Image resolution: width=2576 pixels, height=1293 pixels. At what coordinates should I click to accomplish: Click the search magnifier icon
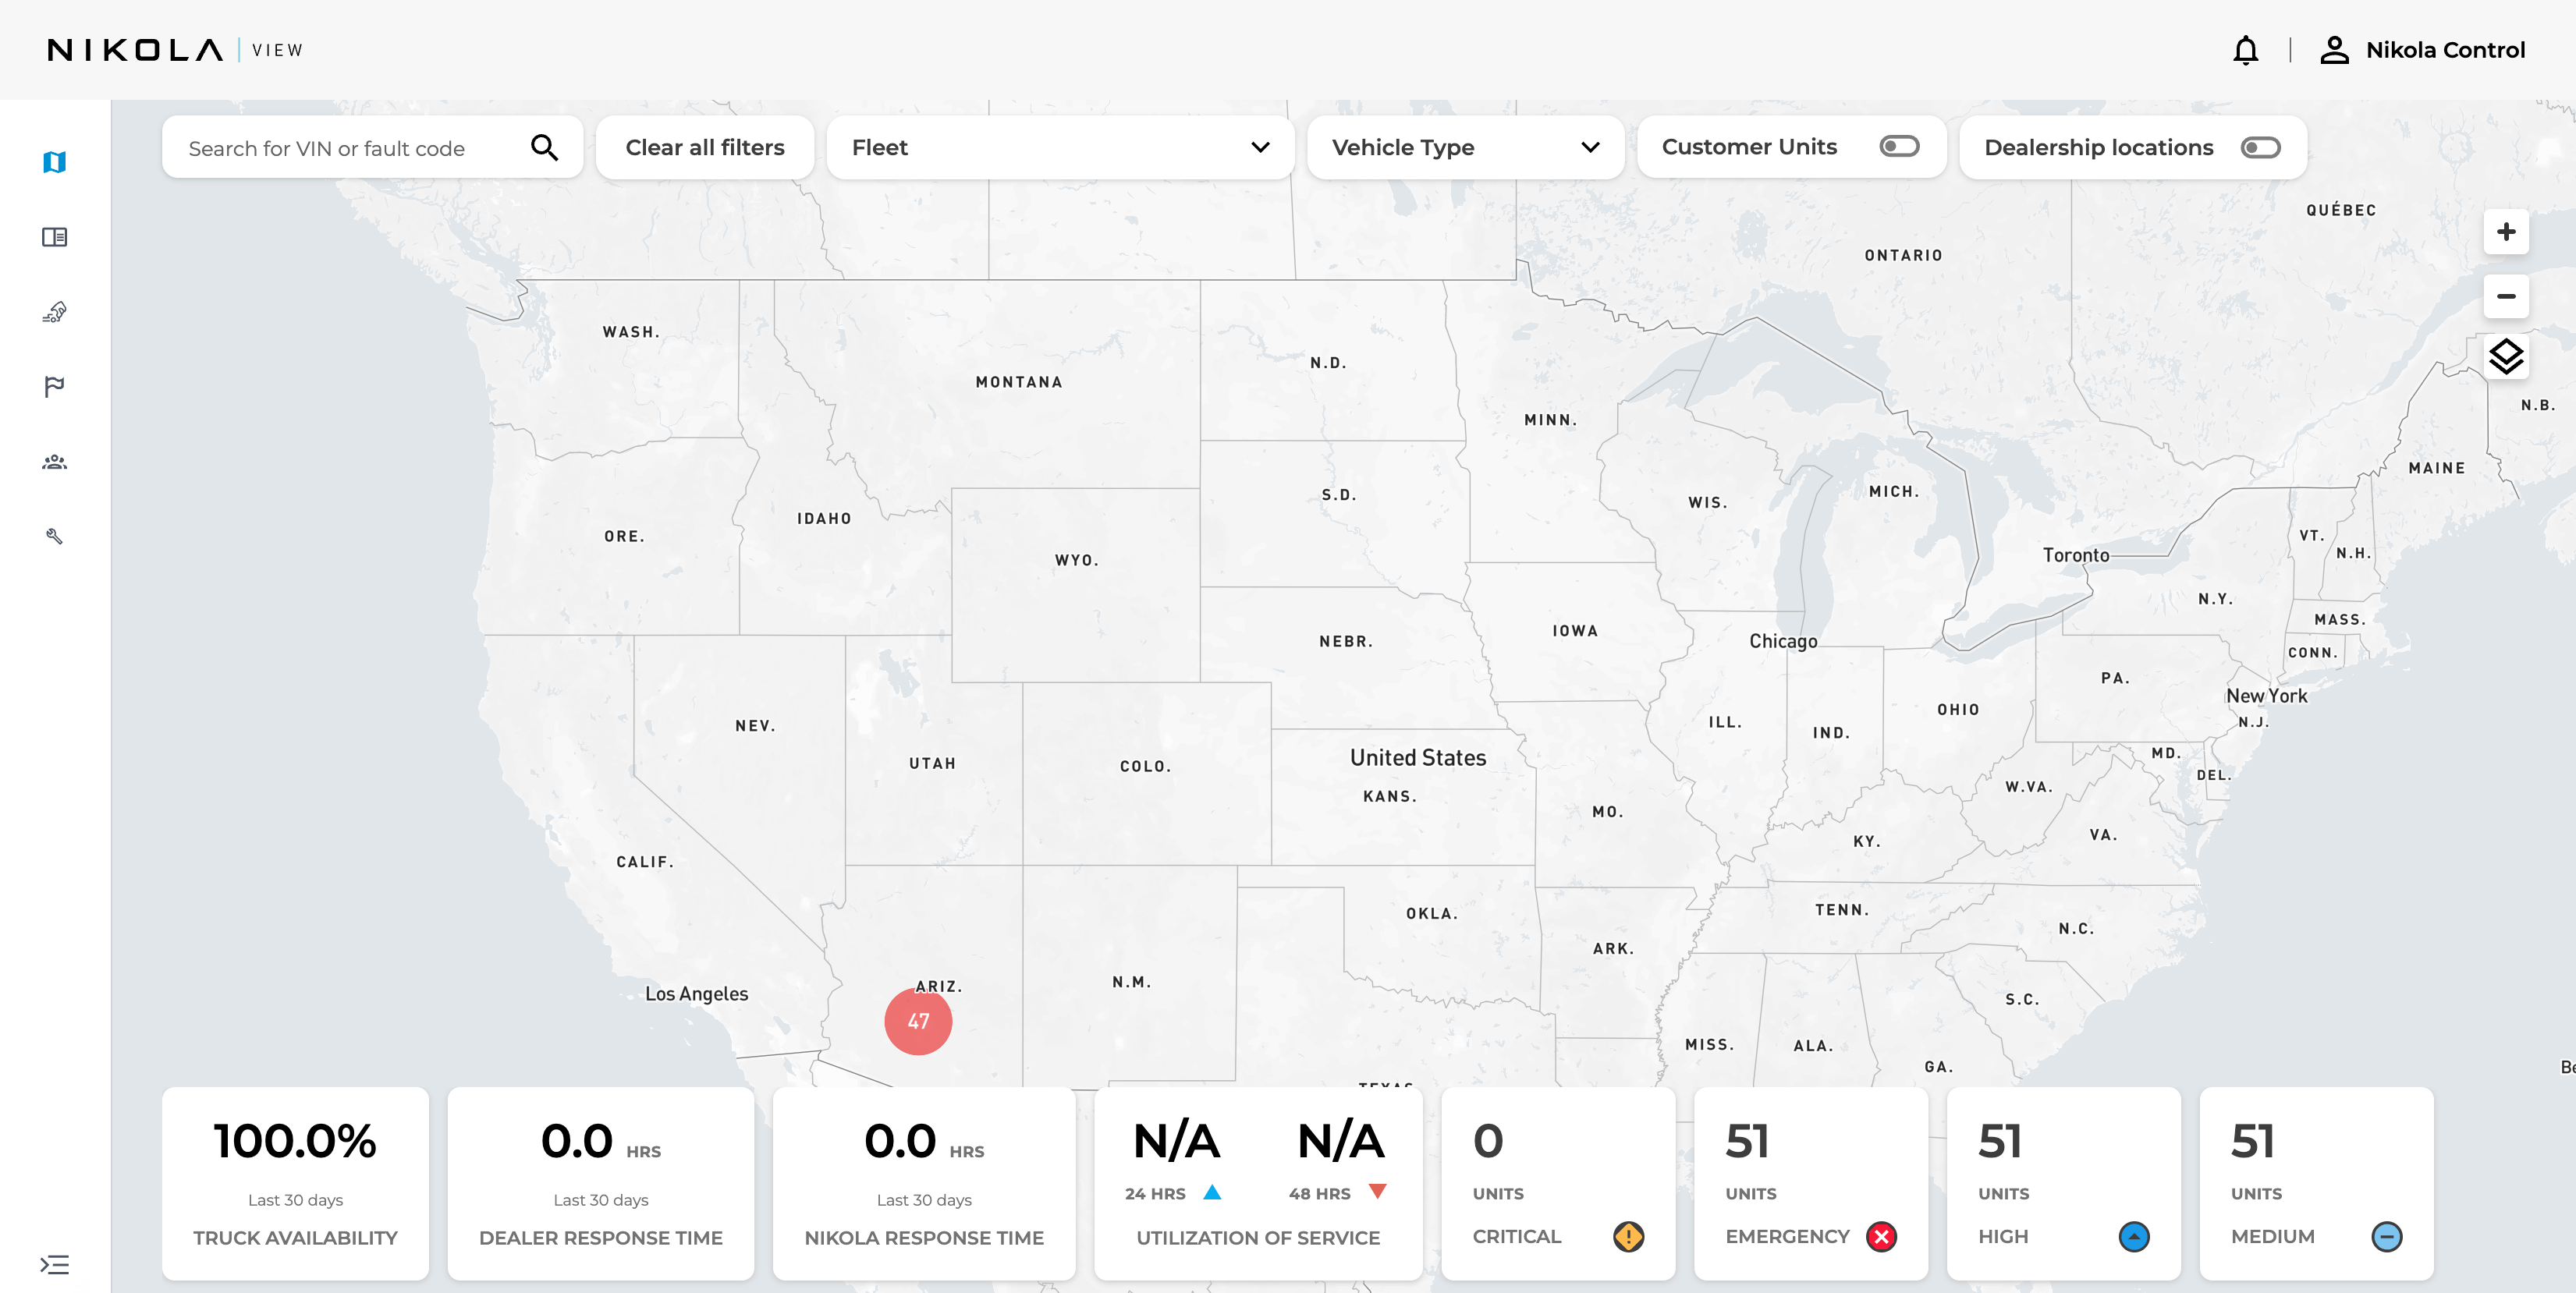click(x=544, y=148)
